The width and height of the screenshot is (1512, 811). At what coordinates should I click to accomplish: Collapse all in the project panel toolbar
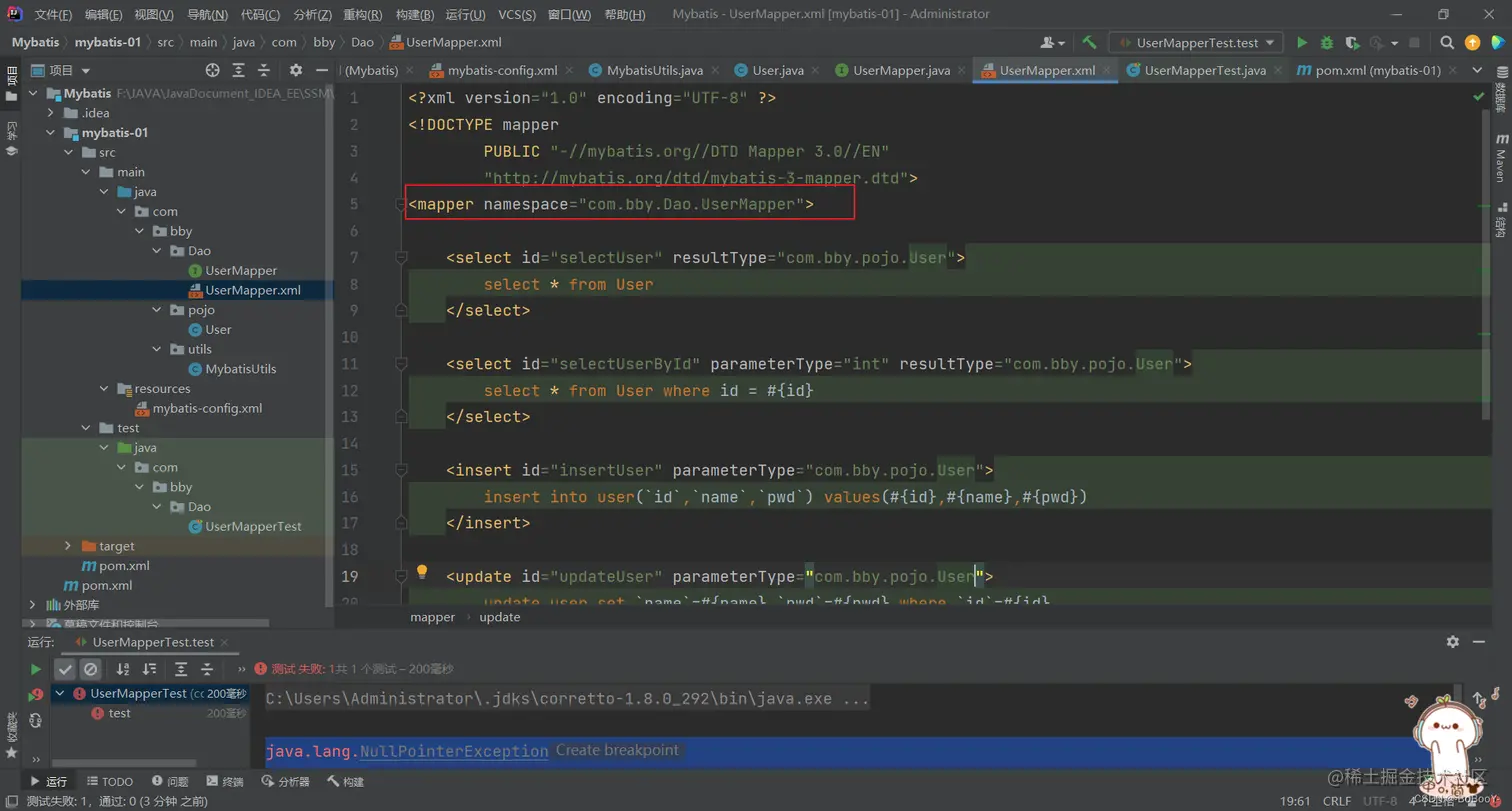(x=264, y=70)
